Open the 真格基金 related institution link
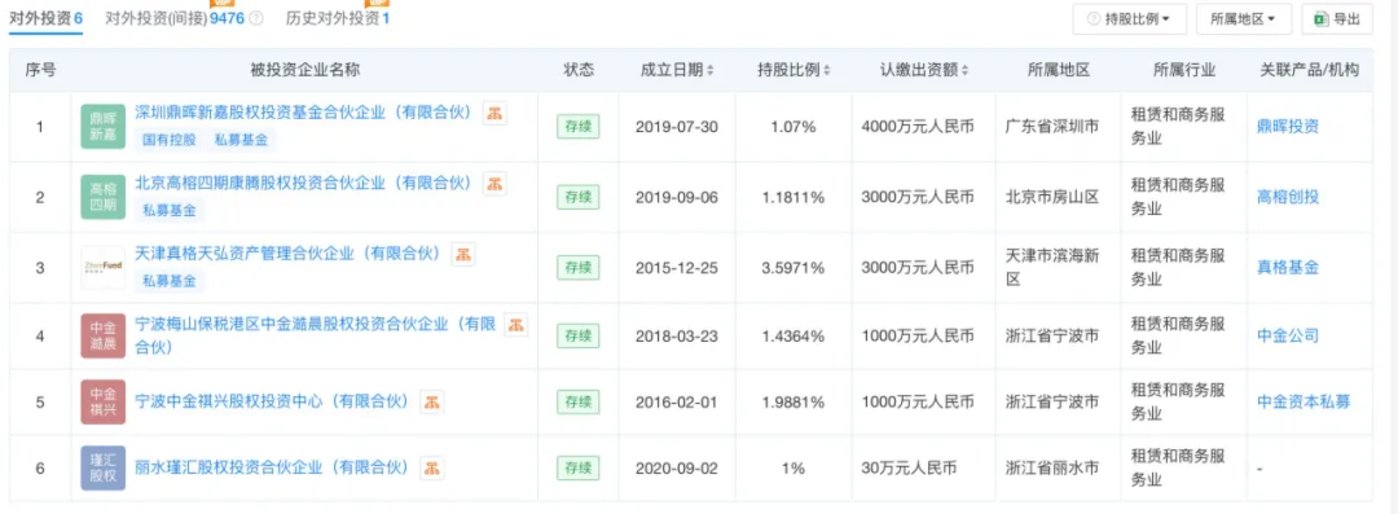Viewport: 1398px width, 514px height. click(1287, 267)
